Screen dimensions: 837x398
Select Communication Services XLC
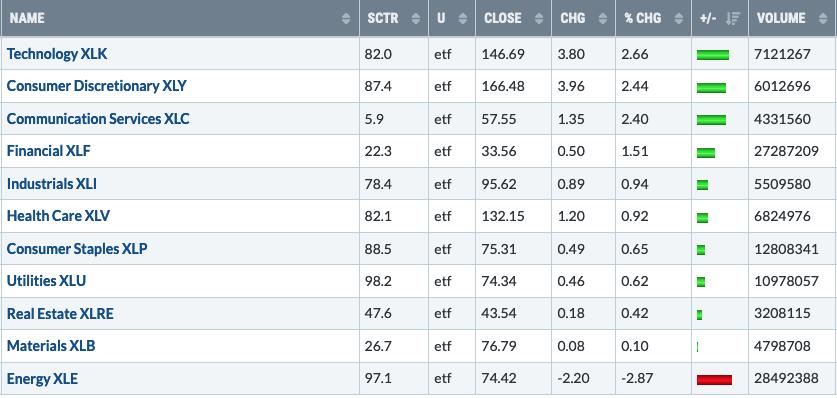[x=98, y=118]
